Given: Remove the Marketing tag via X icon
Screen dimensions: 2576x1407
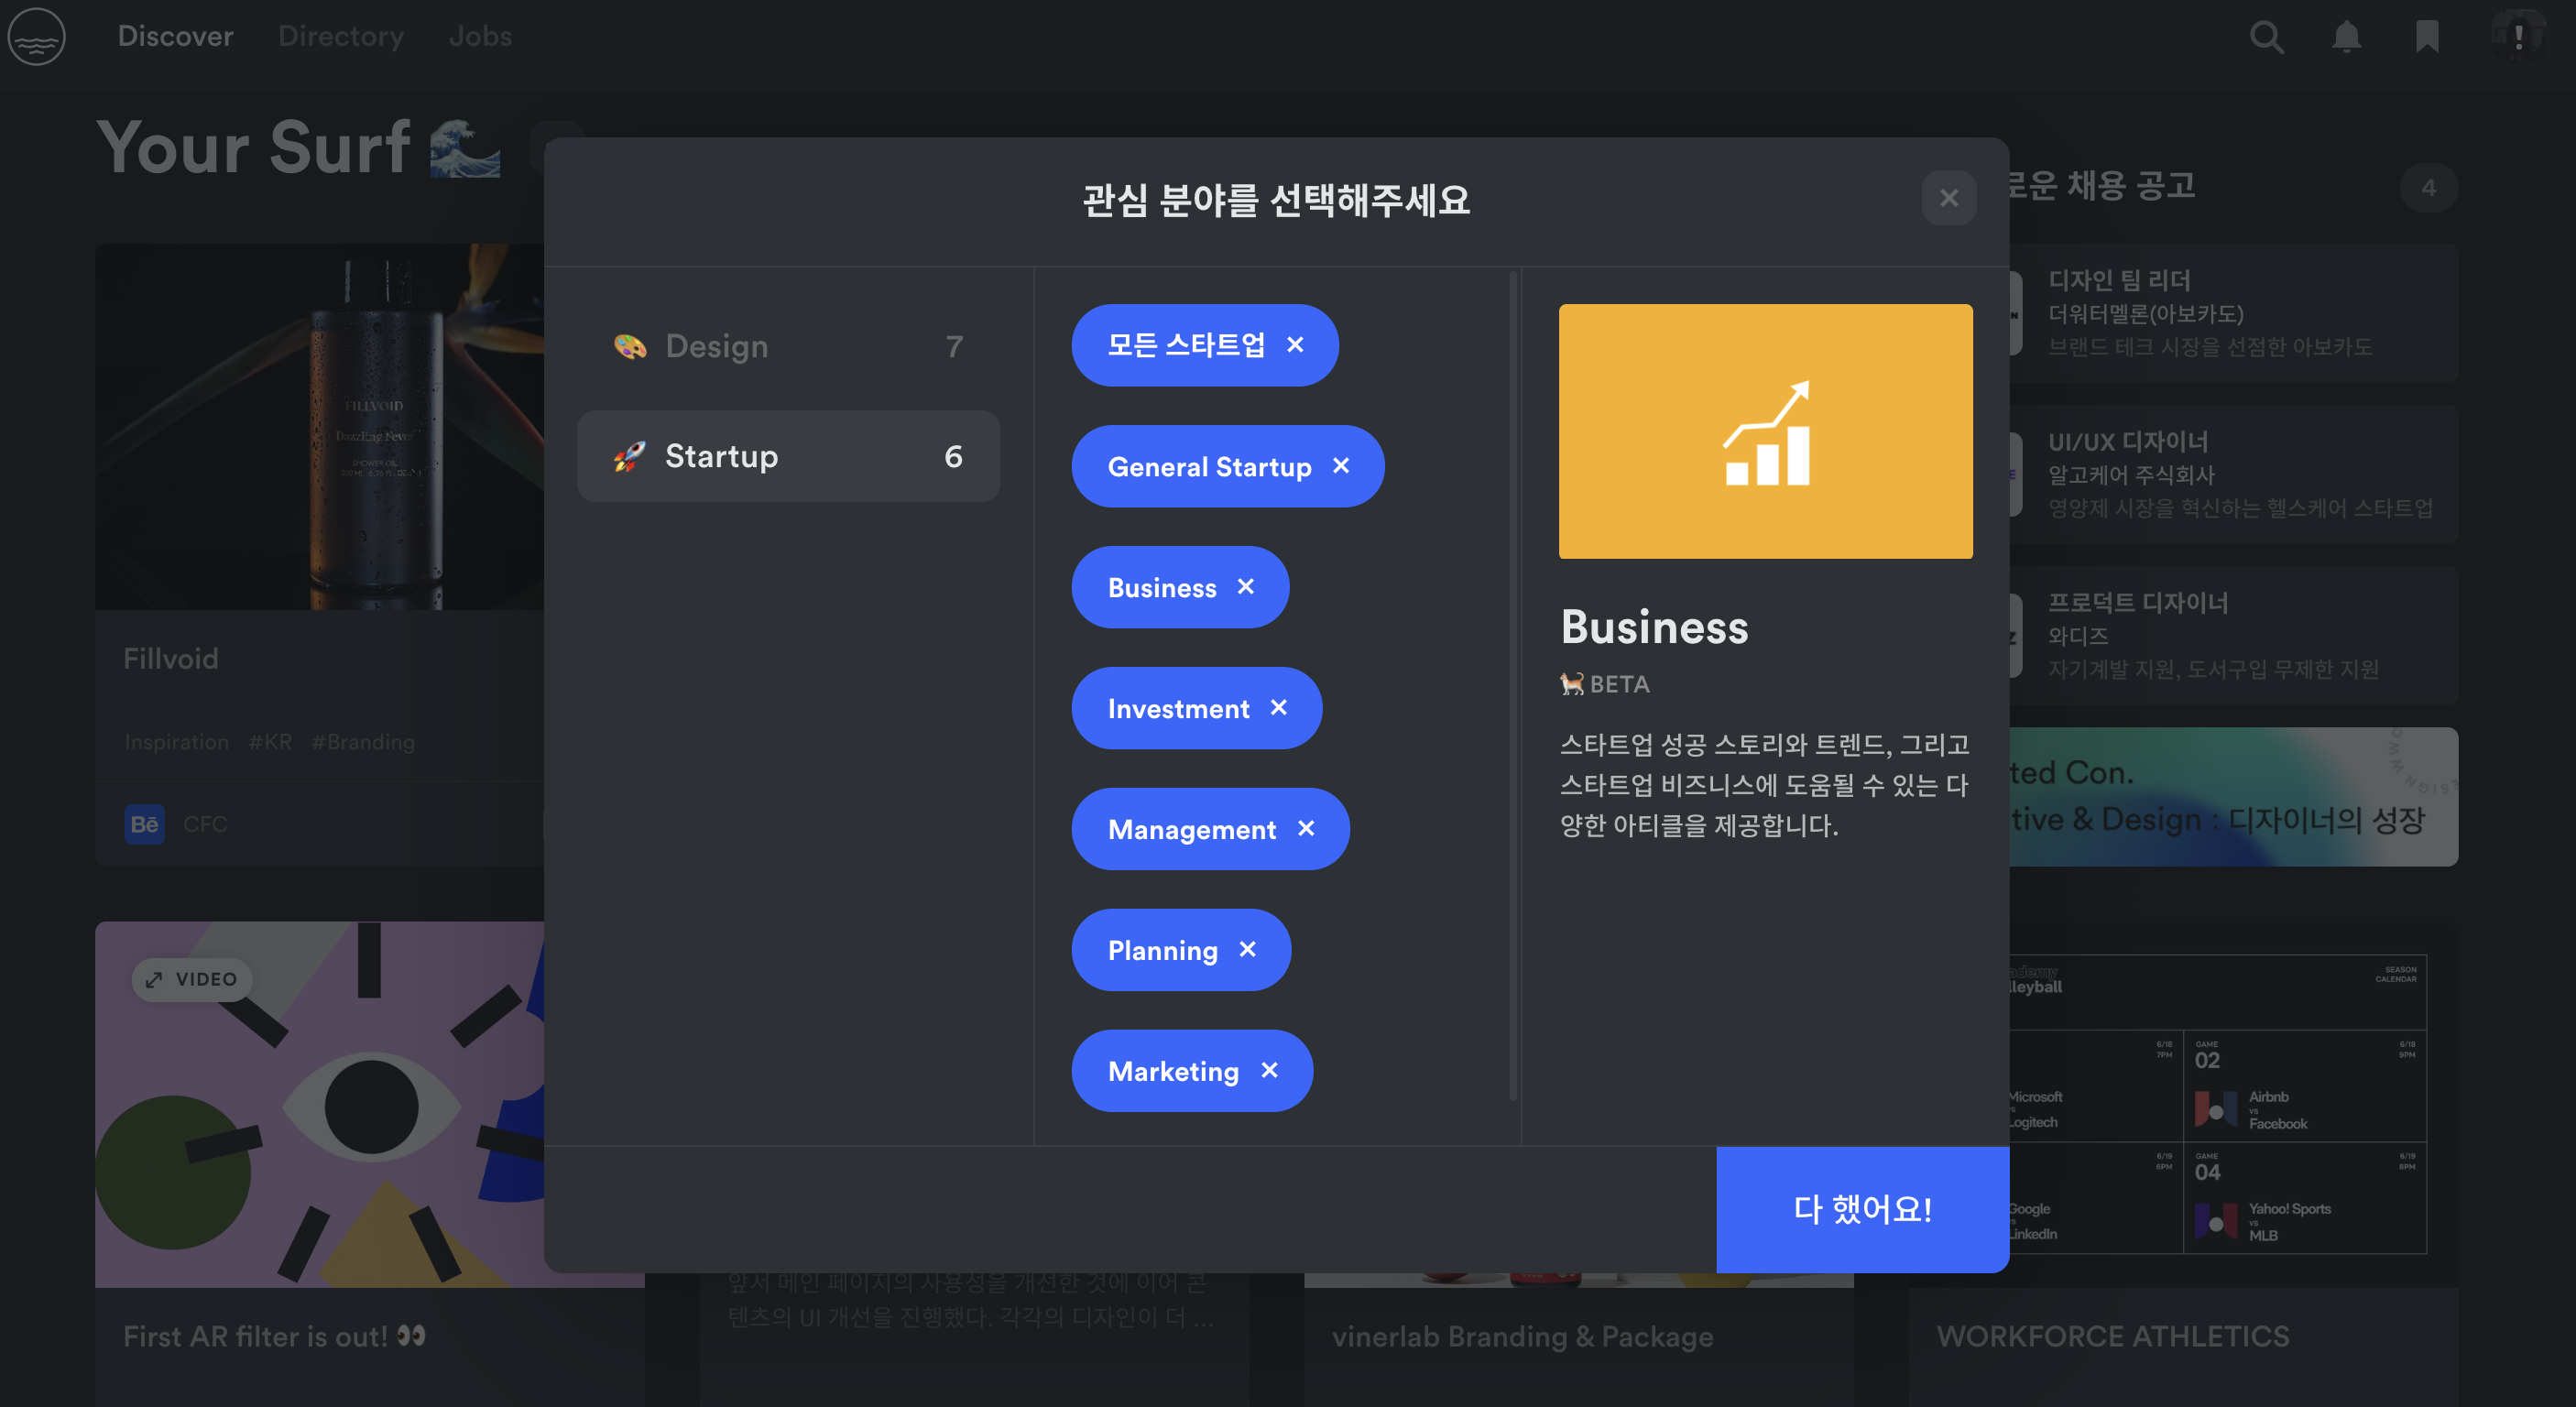Looking at the screenshot, I should 1269,1070.
